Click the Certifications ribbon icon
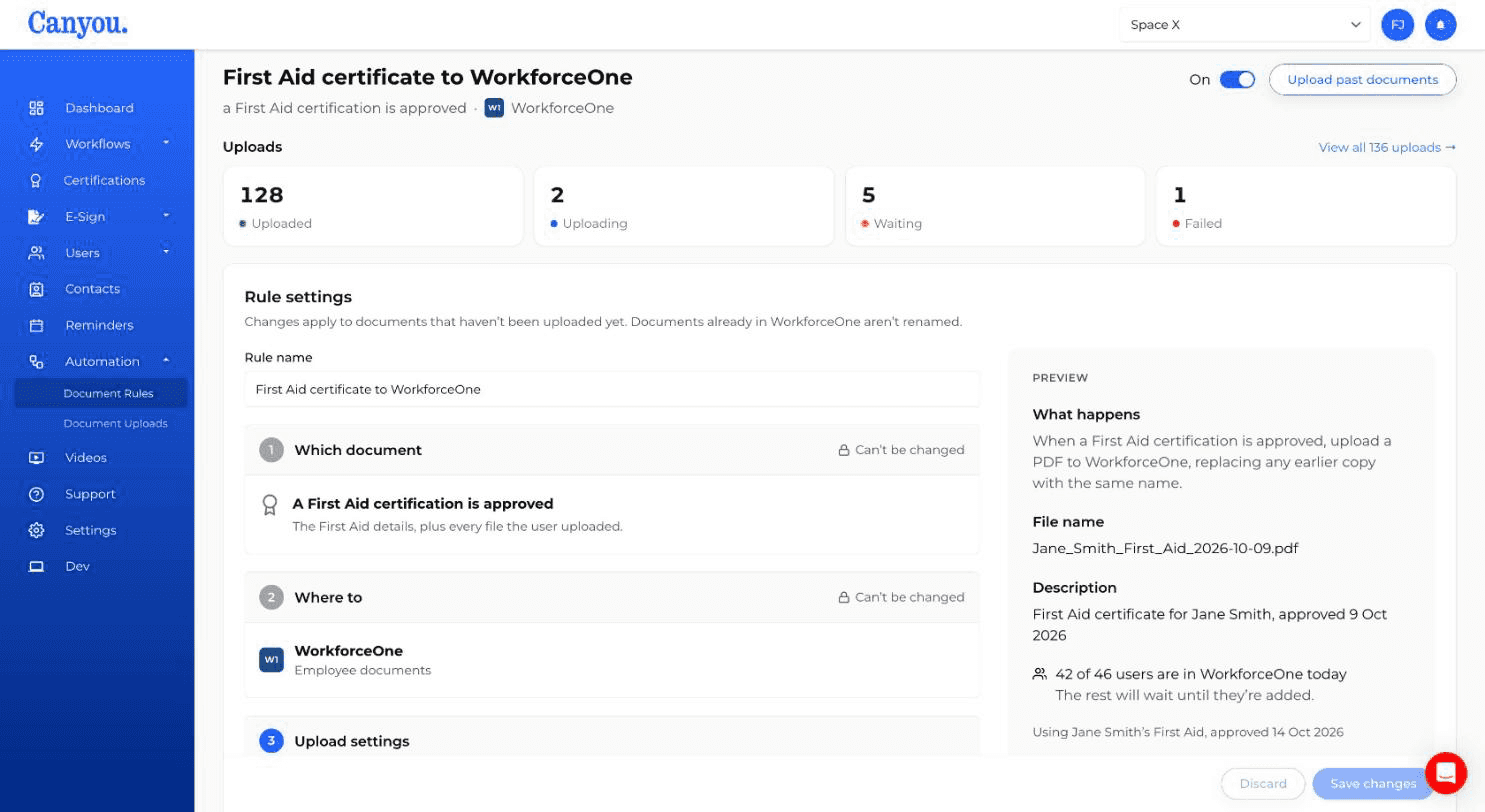The image size is (1485, 812). click(x=36, y=180)
